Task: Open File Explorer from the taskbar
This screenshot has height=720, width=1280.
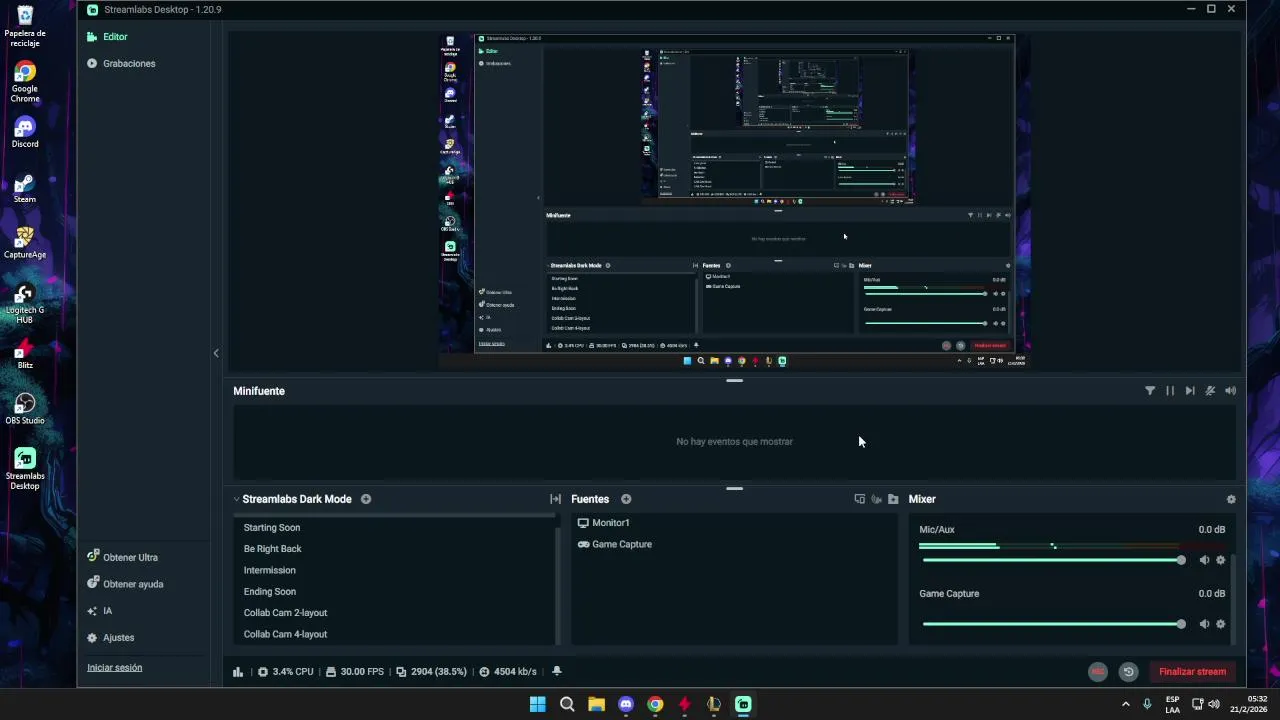Action: point(596,704)
